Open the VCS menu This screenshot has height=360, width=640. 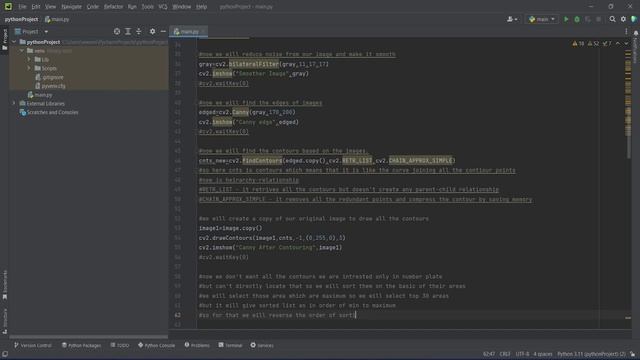[x=163, y=7]
